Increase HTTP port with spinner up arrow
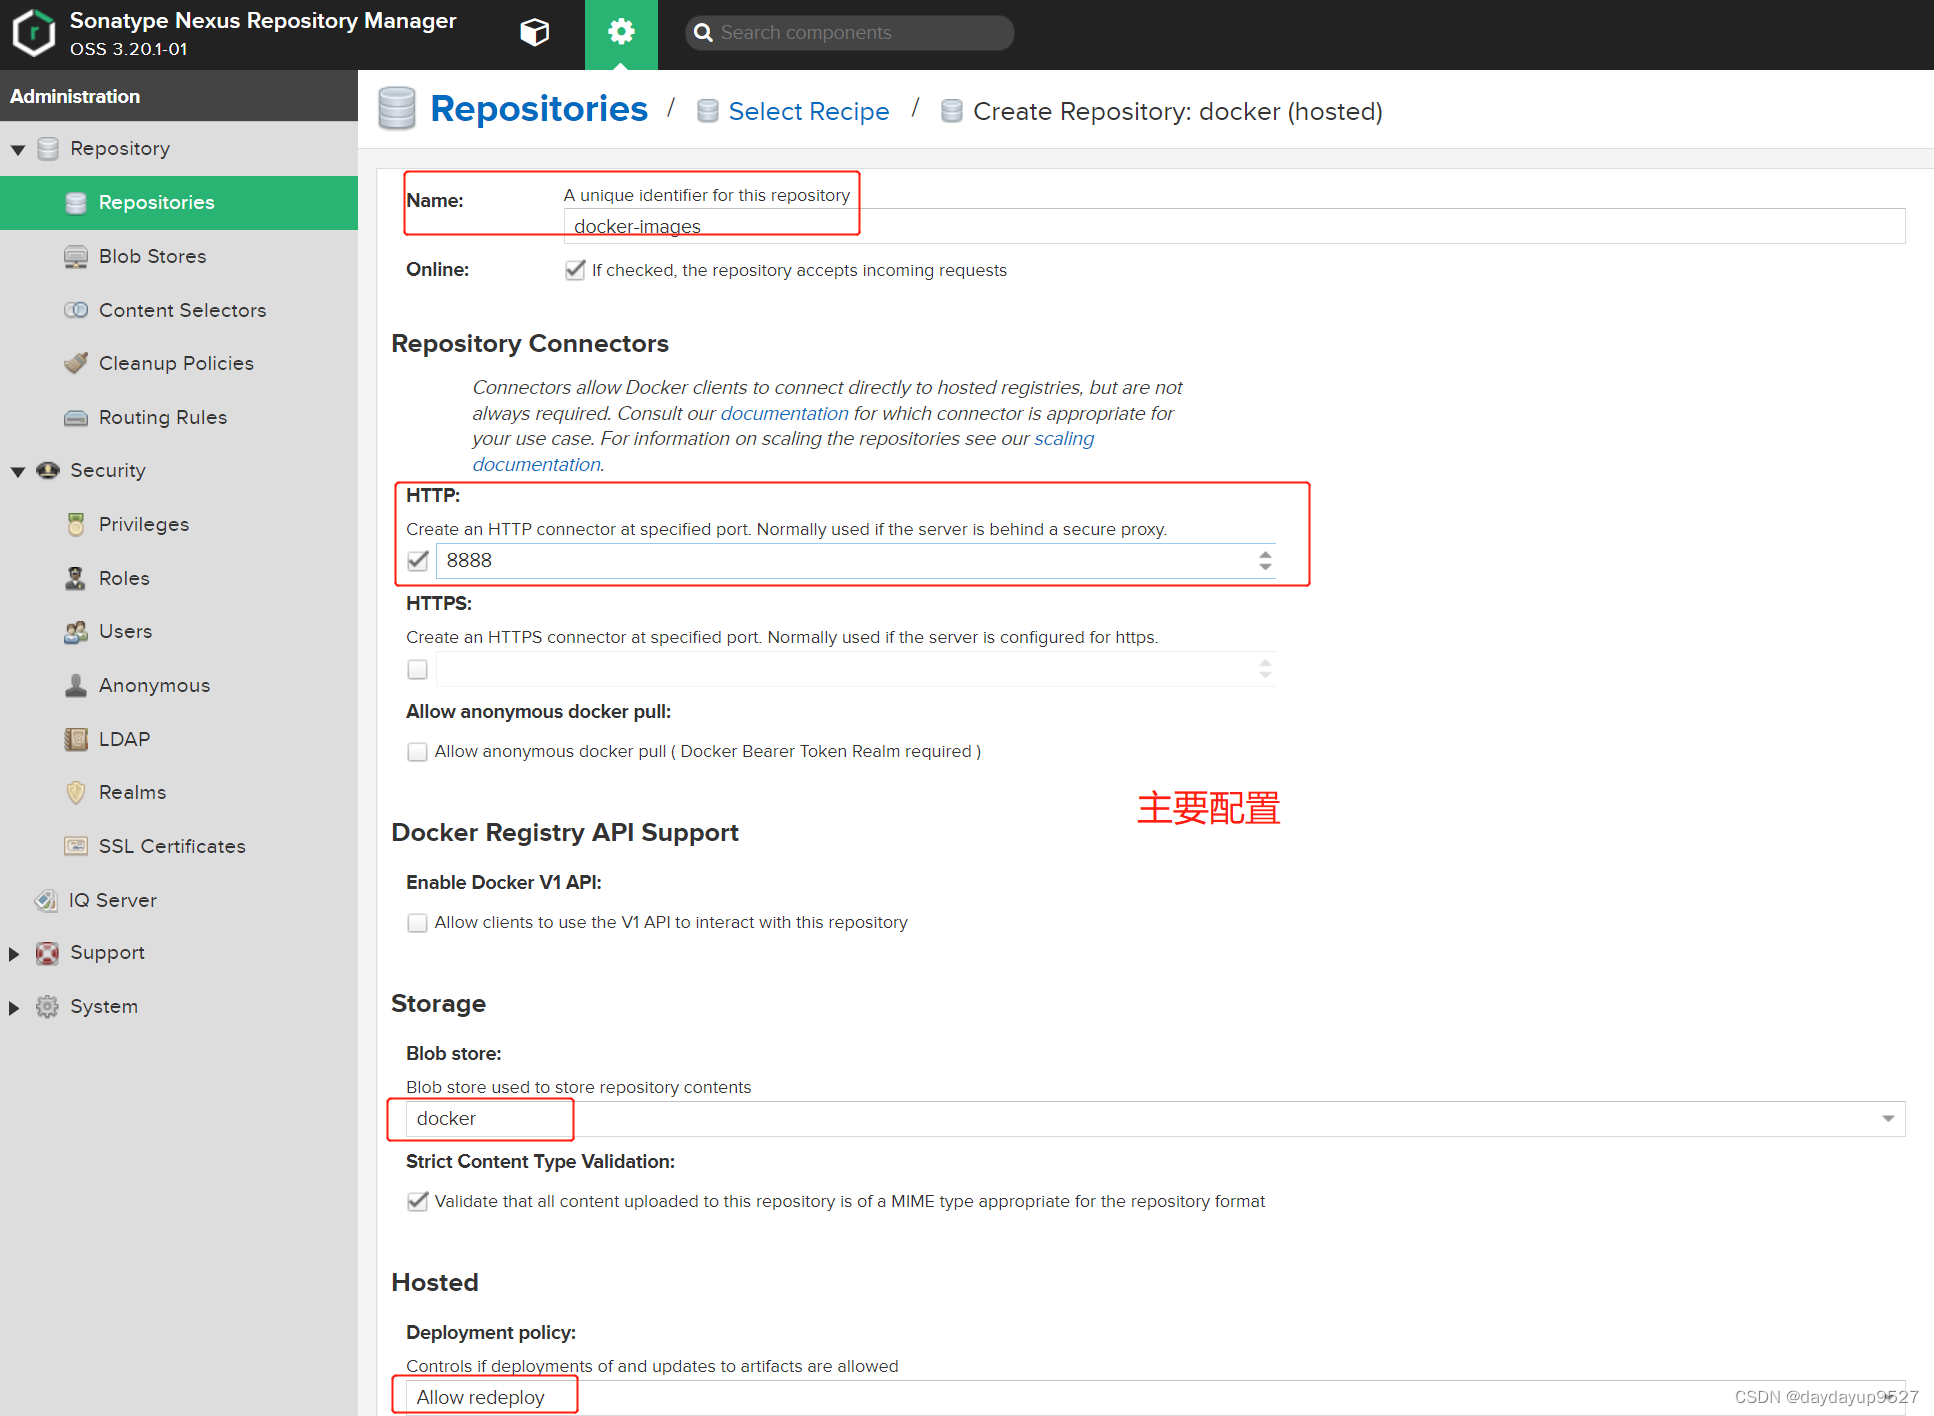The image size is (1934, 1416). click(x=1265, y=553)
